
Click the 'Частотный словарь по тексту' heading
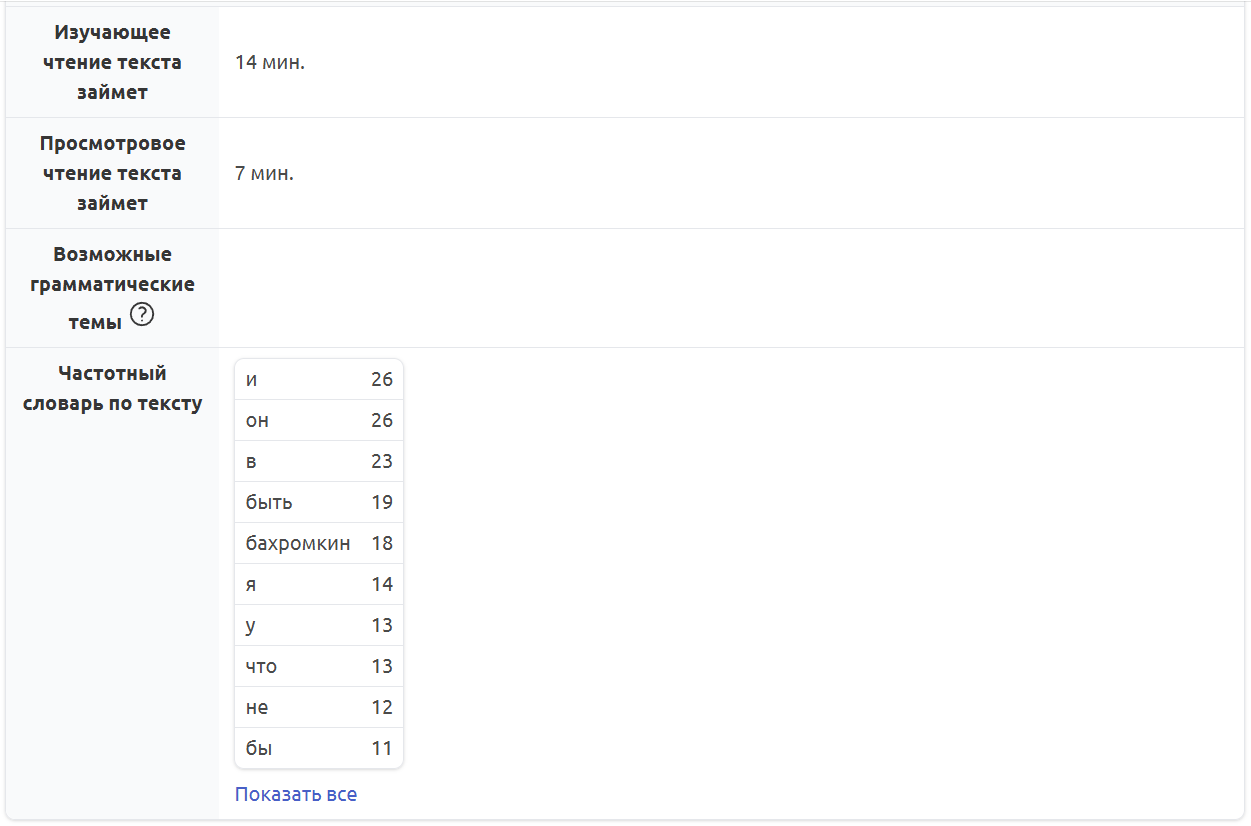pos(112,388)
